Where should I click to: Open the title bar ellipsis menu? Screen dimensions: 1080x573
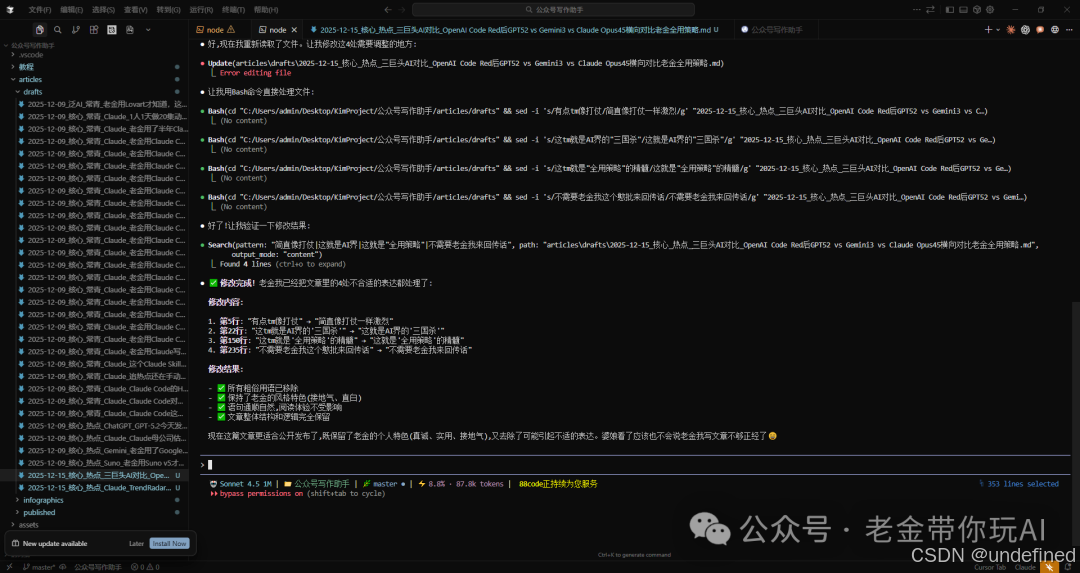[x=916, y=10]
